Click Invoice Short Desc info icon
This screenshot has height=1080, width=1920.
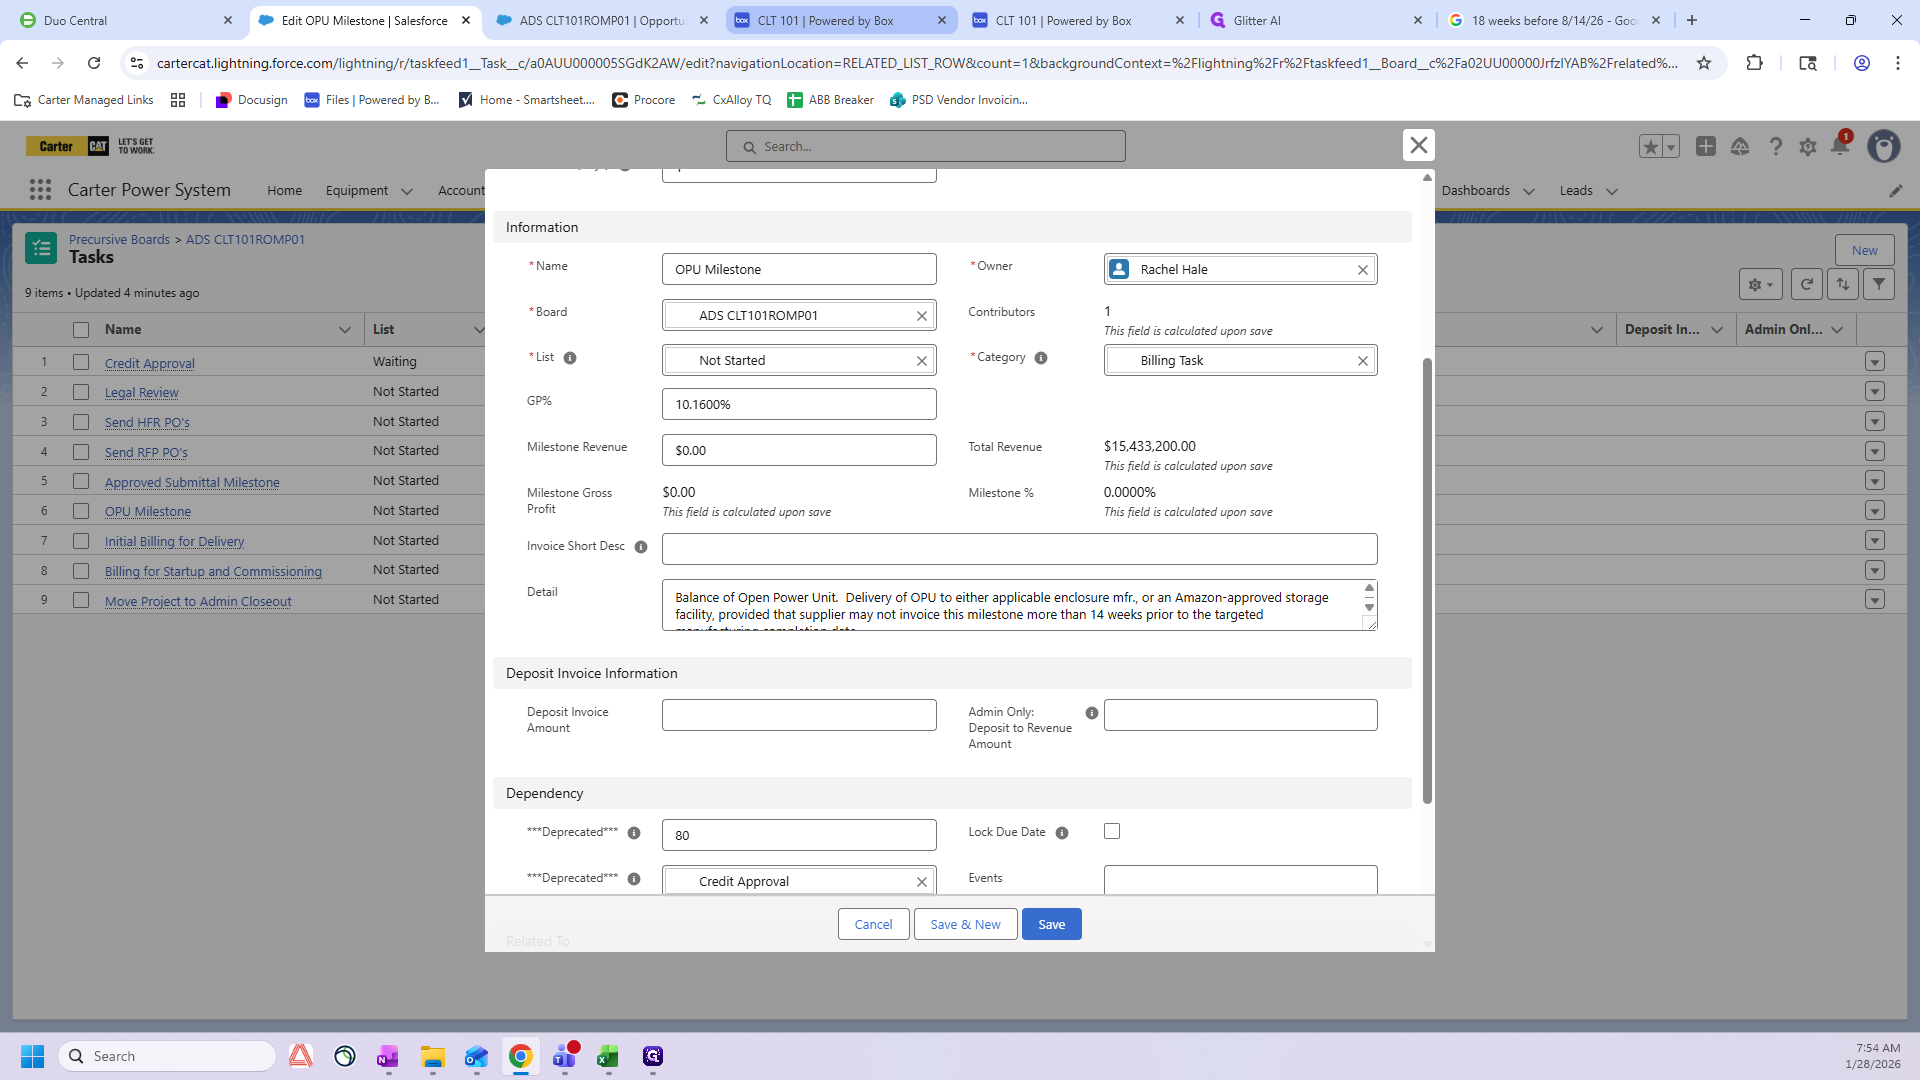641,547
